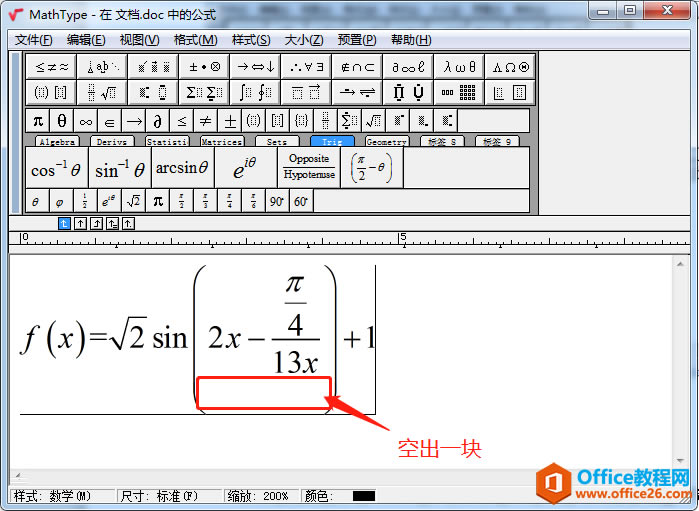Insert the 60° symbol from small bar
This screenshot has height=511, width=699.
(301, 201)
